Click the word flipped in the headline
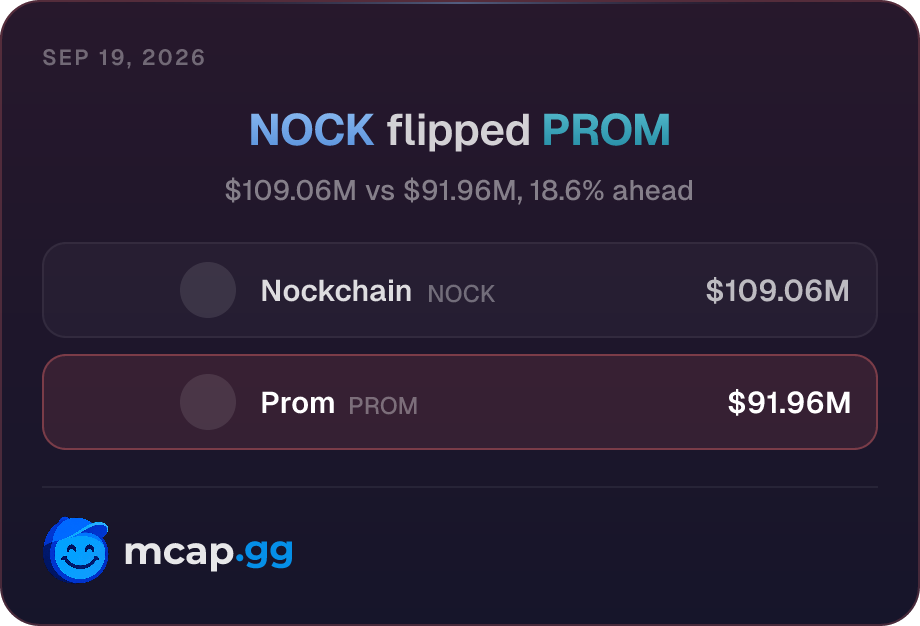Screen dimensions: 920x626 pyautogui.click(x=458, y=131)
